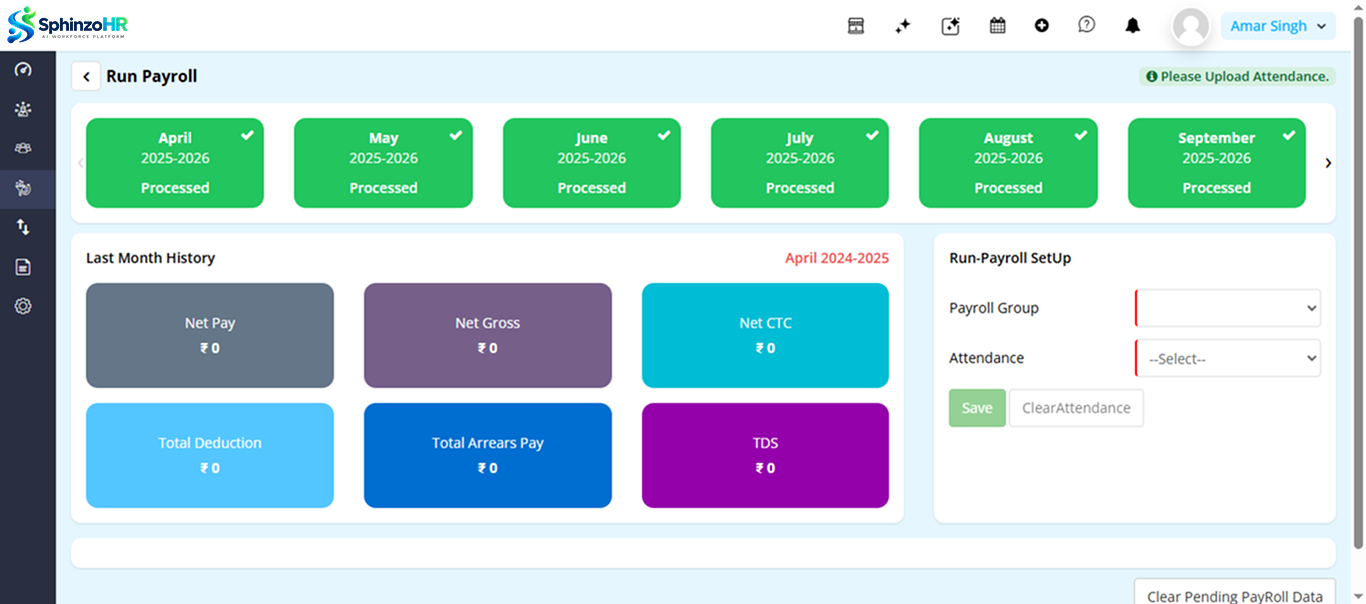Image resolution: width=1366 pixels, height=604 pixels.
Task: Click the TDS summary card
Action: [x=765, y=455]
